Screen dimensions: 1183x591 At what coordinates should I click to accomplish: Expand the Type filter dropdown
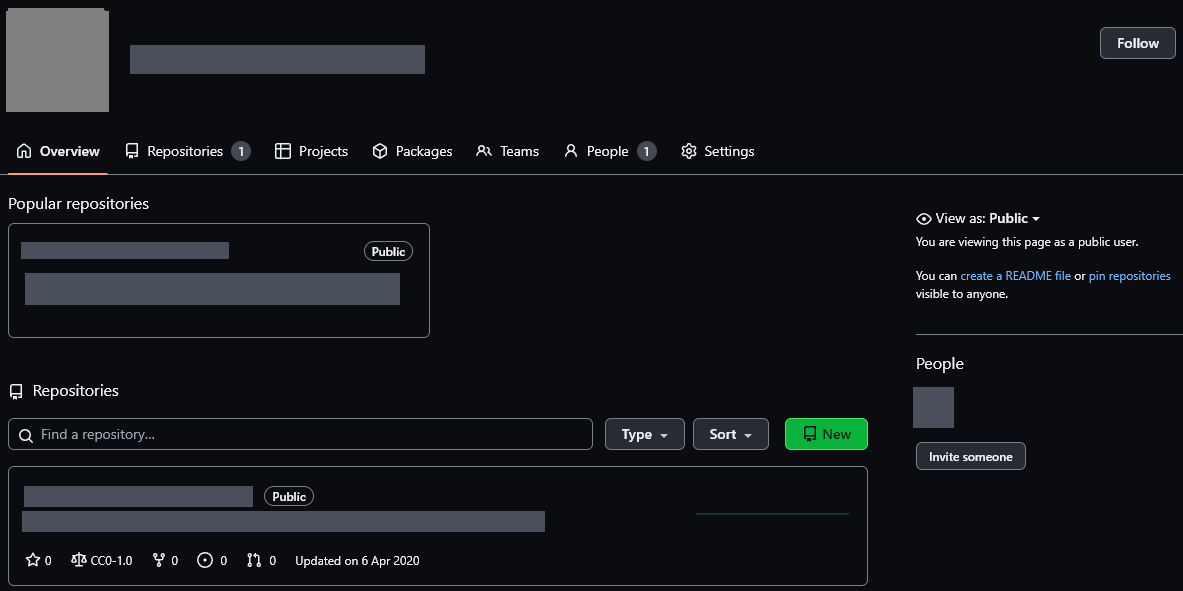tap(644, 434)
